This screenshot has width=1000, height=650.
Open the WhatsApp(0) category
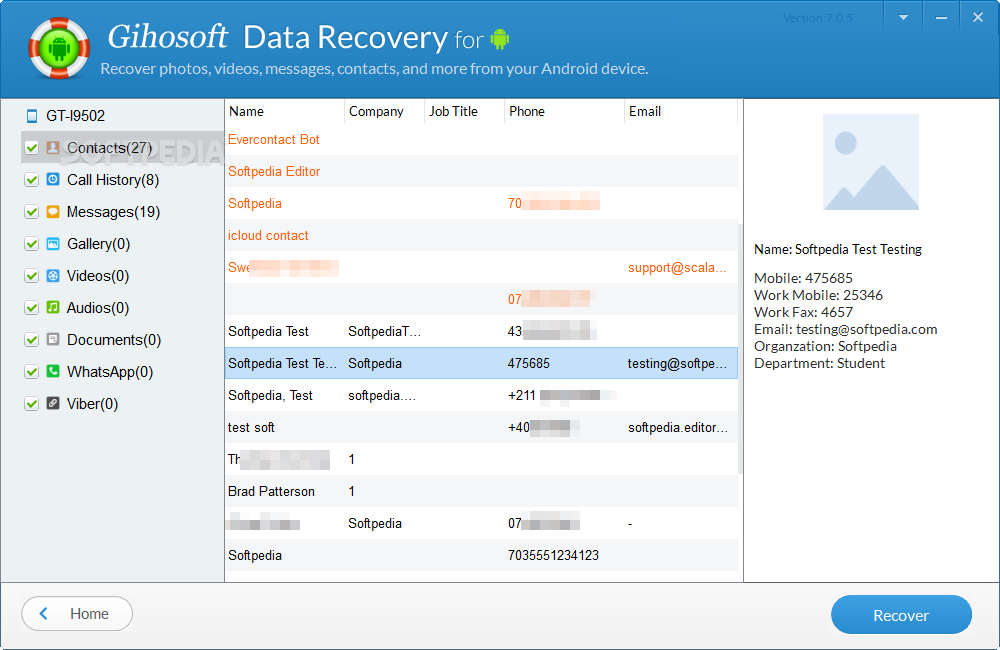click(110, 372)
